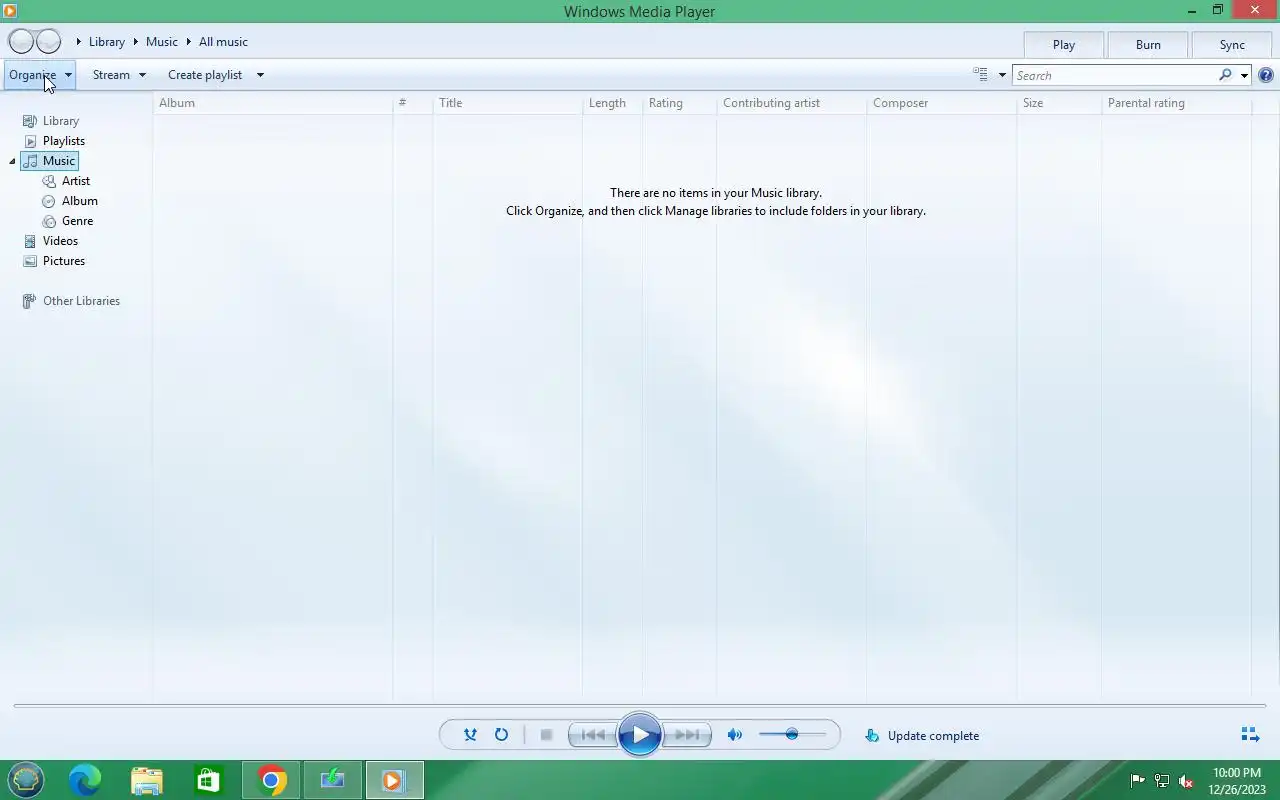This screenshot has height=800, width=1280.
Task: Click the Stop playback button
Action: point(546,735)
